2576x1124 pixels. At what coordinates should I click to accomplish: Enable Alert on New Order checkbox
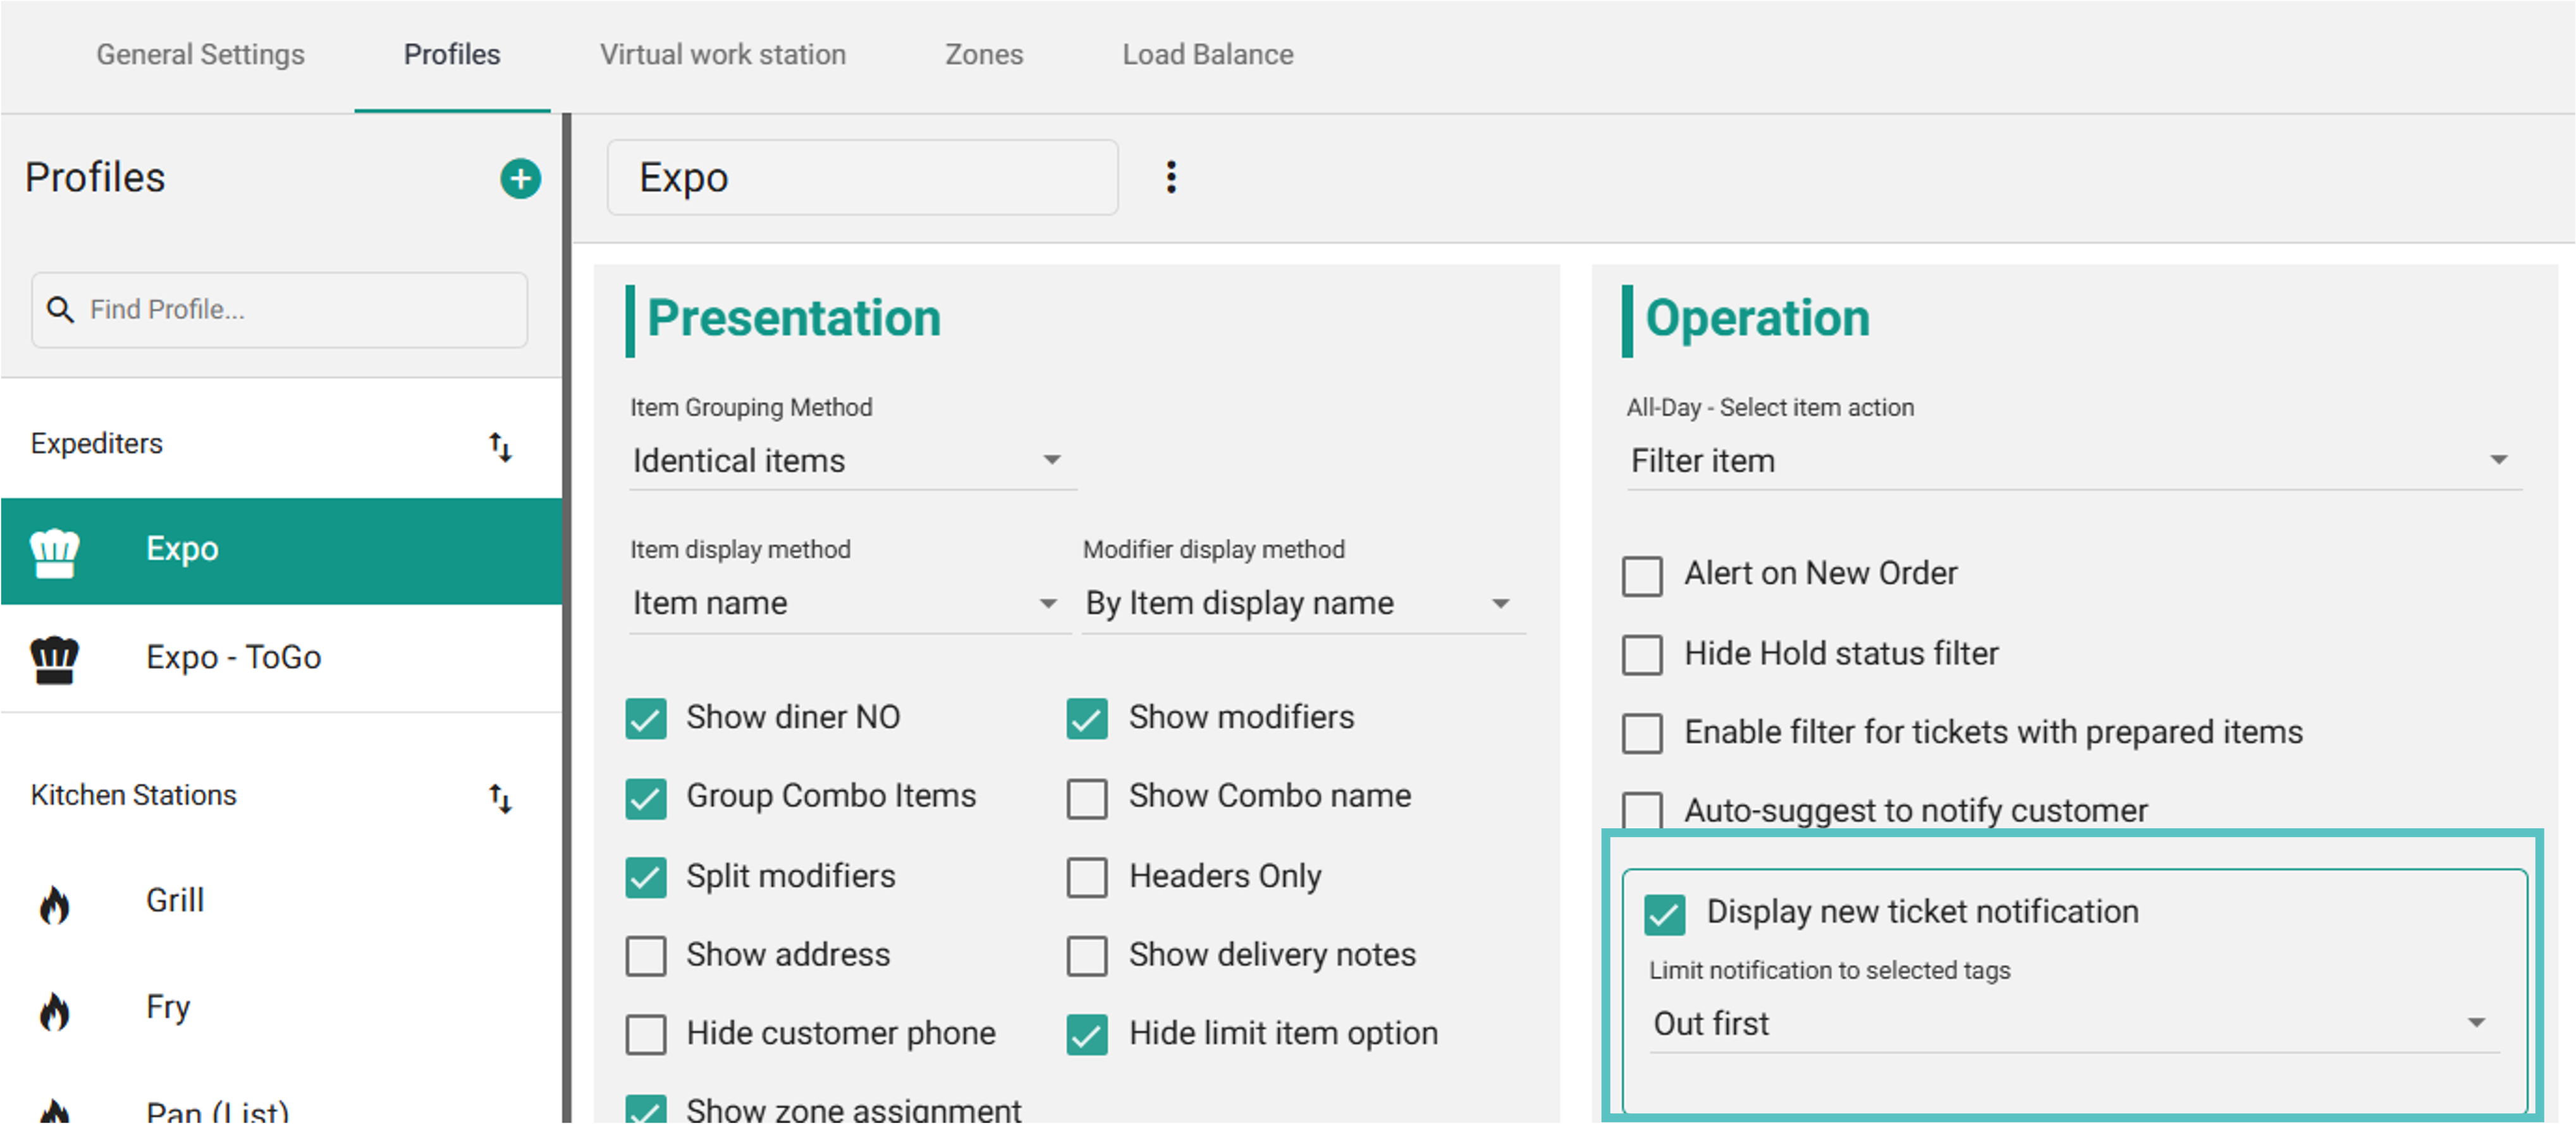(1641, 576)
